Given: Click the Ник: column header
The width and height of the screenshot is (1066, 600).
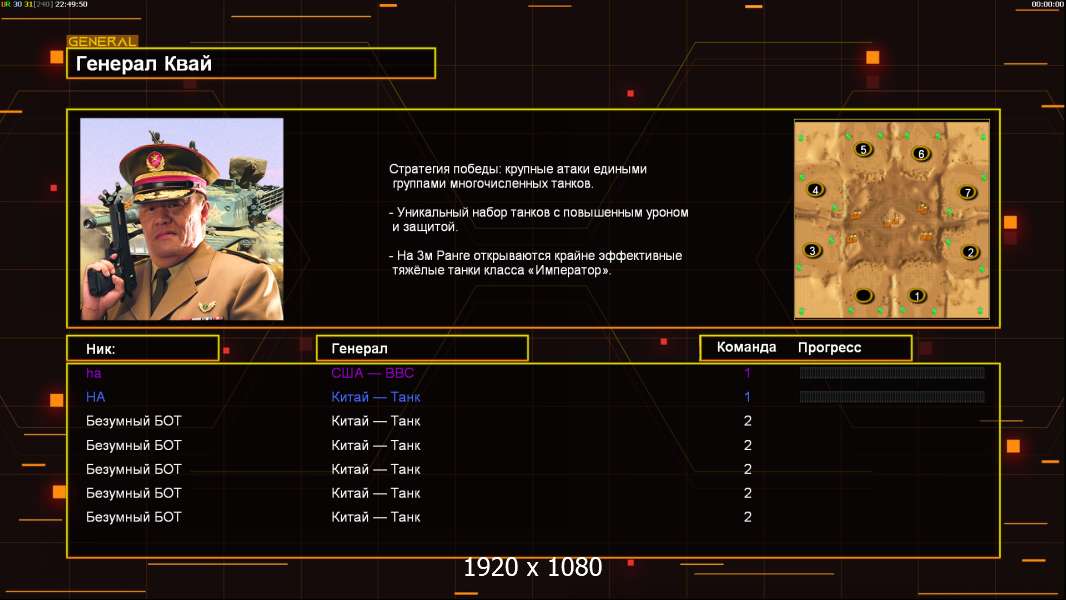Looking at the screenshot, I should (143, 349).
